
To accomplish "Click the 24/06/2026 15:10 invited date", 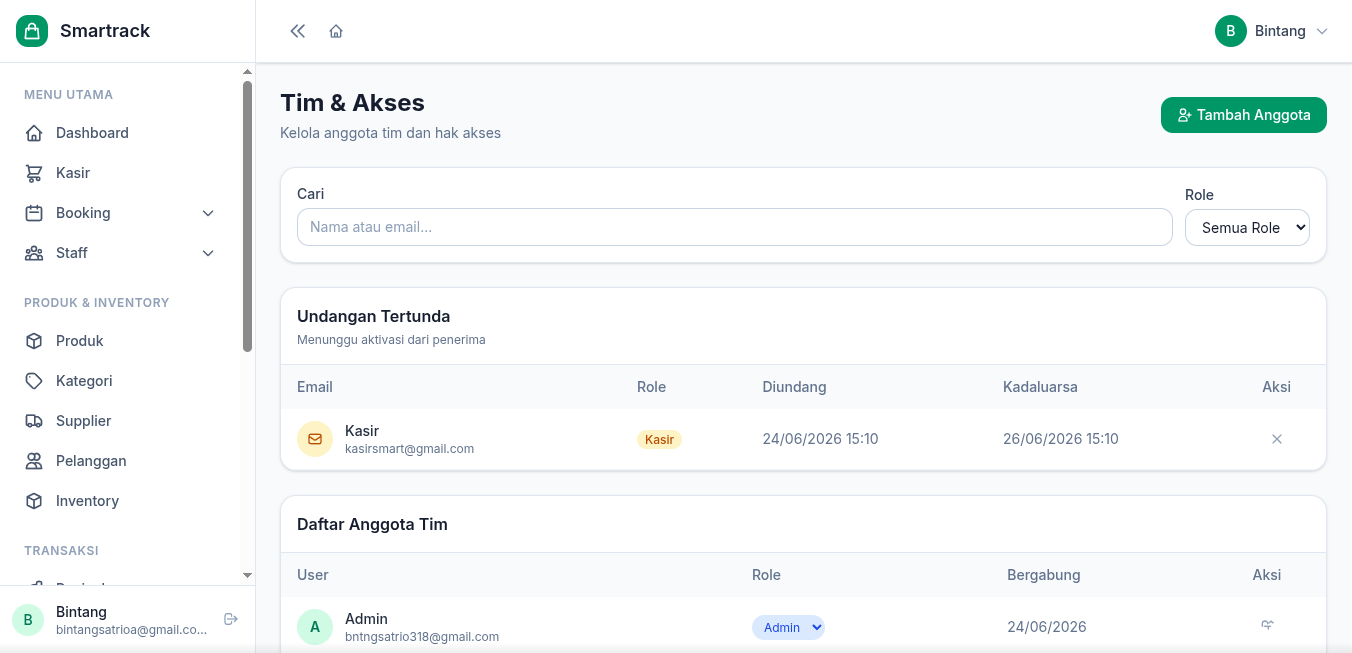I will [x=820, y=439].
